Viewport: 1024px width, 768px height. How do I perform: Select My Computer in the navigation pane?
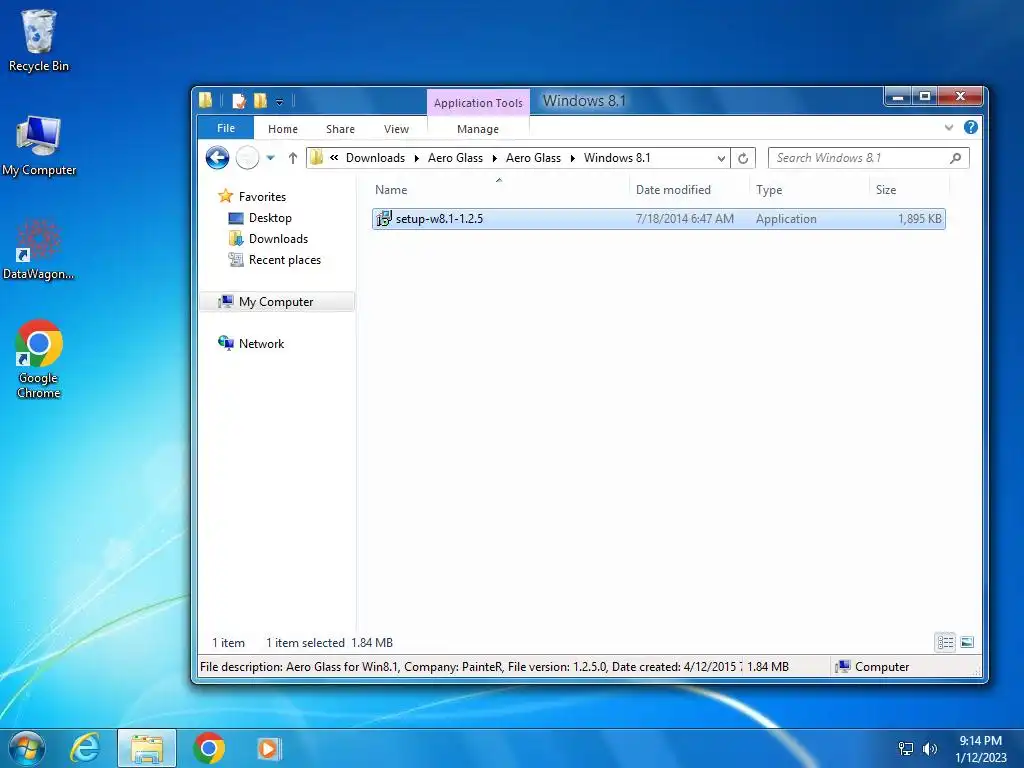(277, 302)
